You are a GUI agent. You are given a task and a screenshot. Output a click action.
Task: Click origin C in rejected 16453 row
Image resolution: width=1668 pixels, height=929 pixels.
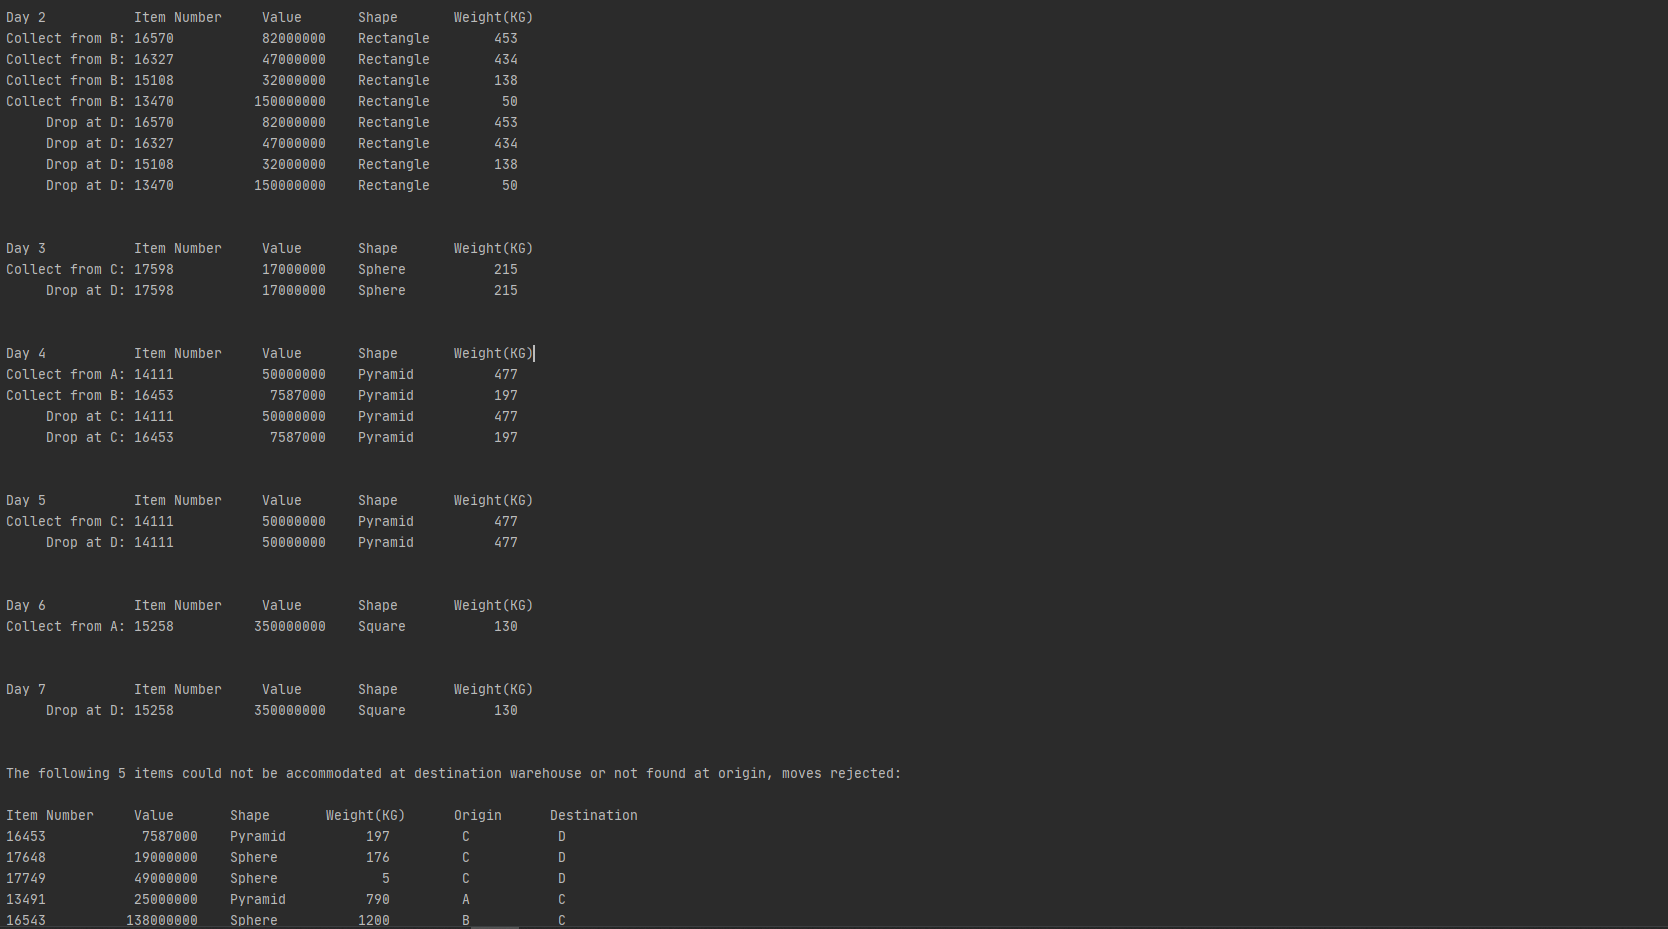(x=466, y=836)
